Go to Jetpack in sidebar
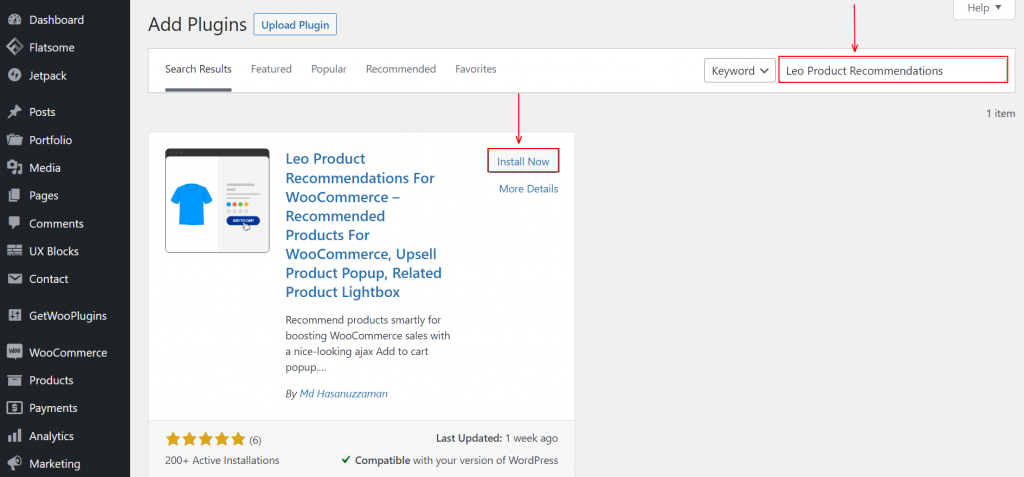1024x477 pixels. tap(48, 76)
